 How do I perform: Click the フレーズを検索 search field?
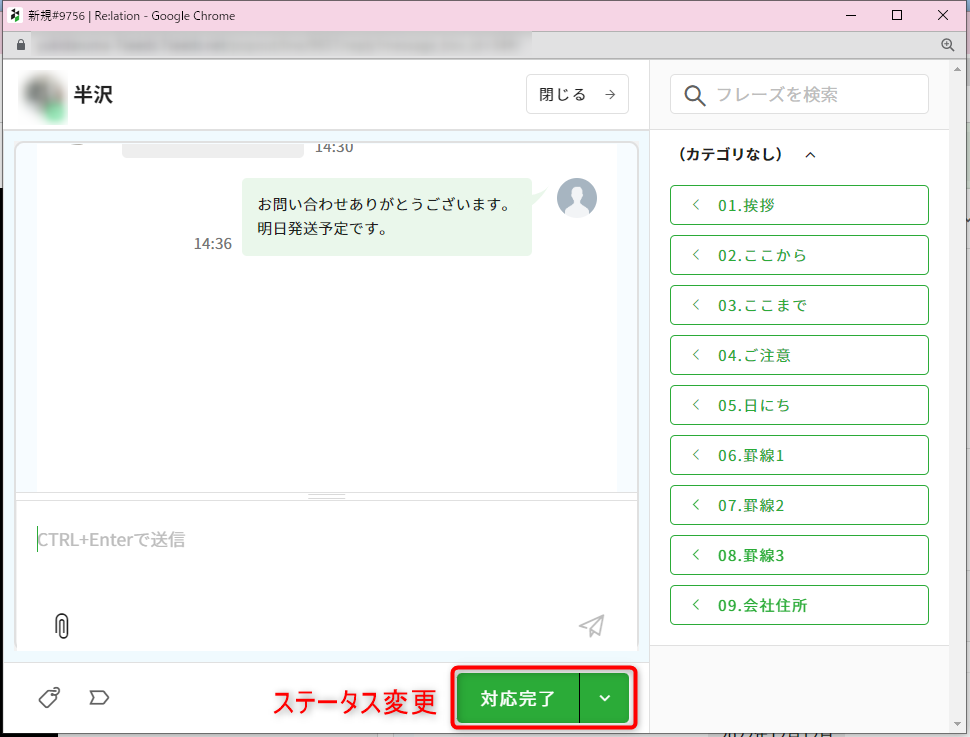[799, 94]
